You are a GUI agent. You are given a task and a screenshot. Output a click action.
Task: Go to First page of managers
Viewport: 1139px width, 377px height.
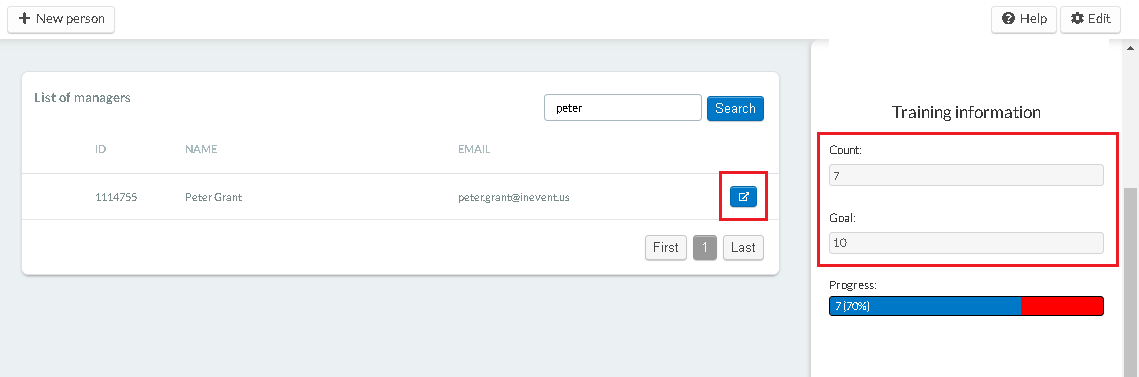[x=665, y=248]
